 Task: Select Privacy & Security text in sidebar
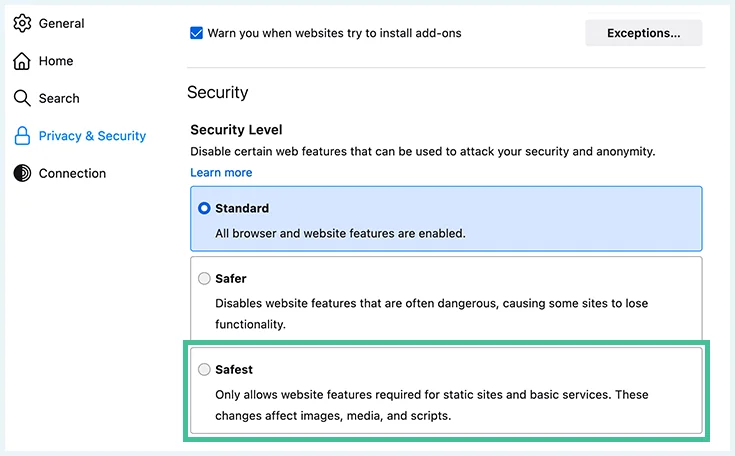92,136
